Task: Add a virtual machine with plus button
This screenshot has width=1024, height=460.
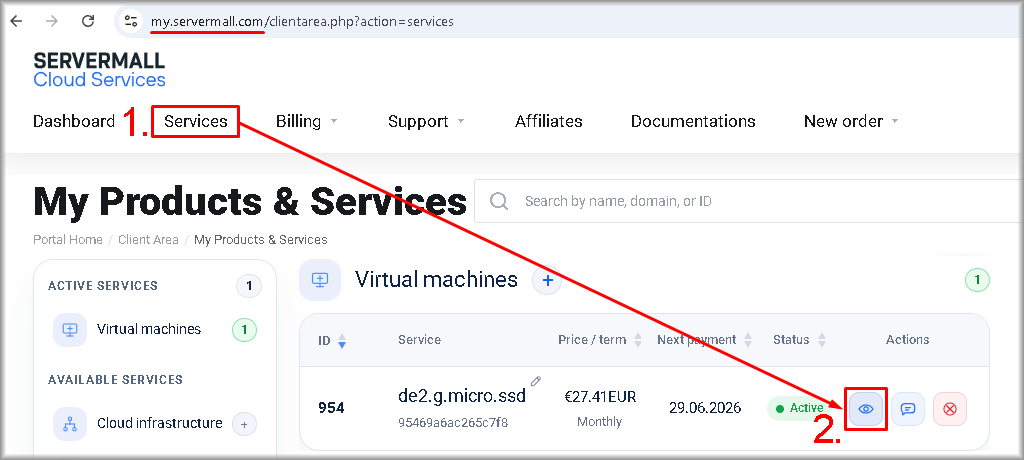Action: [547, 280]
